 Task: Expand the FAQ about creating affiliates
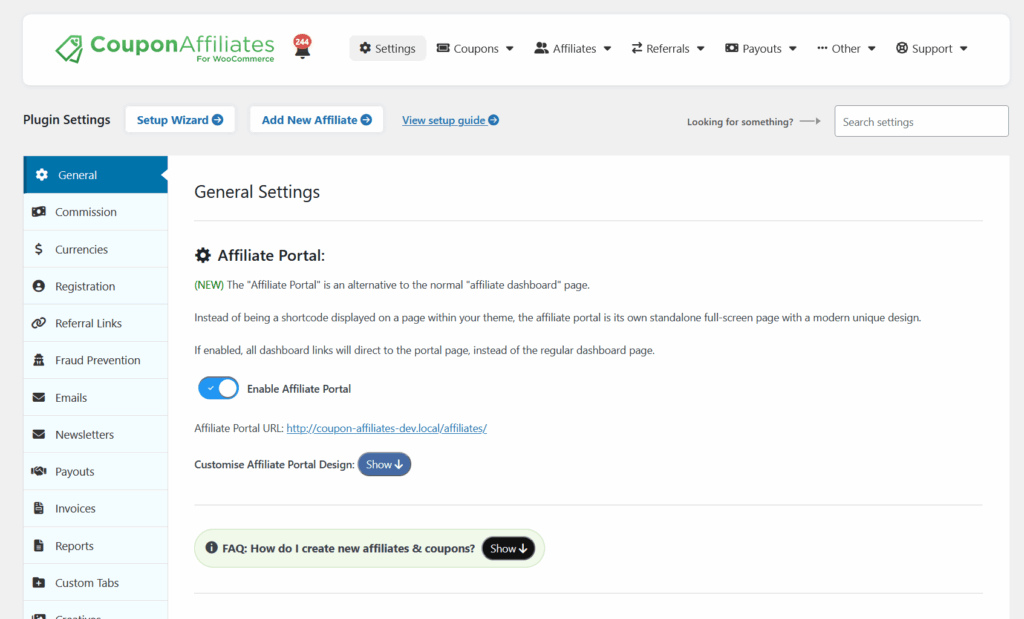click(x=508, y=548)
